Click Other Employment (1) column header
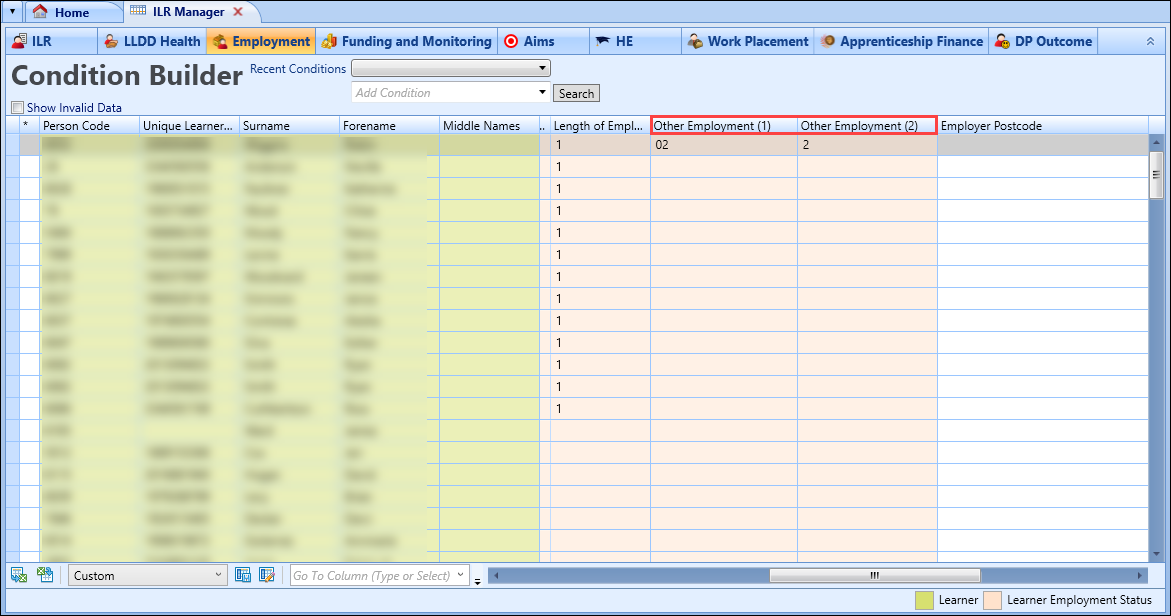1171x616 pixels. (724, 125)
